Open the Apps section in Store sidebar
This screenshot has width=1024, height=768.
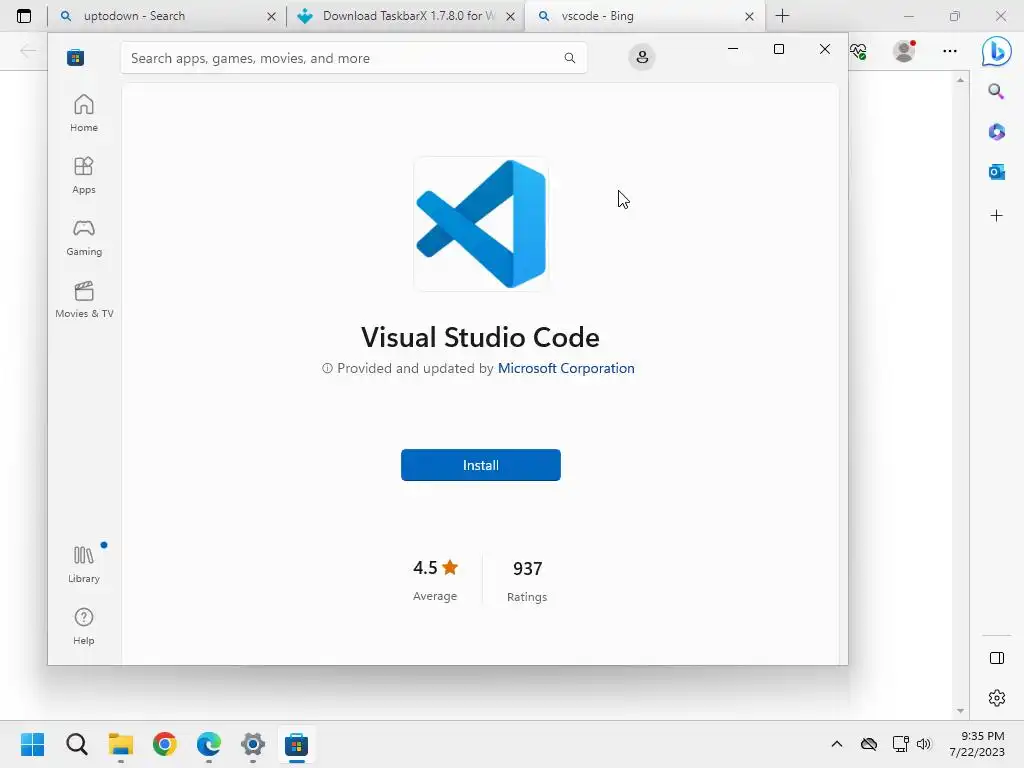click(84, 175)
